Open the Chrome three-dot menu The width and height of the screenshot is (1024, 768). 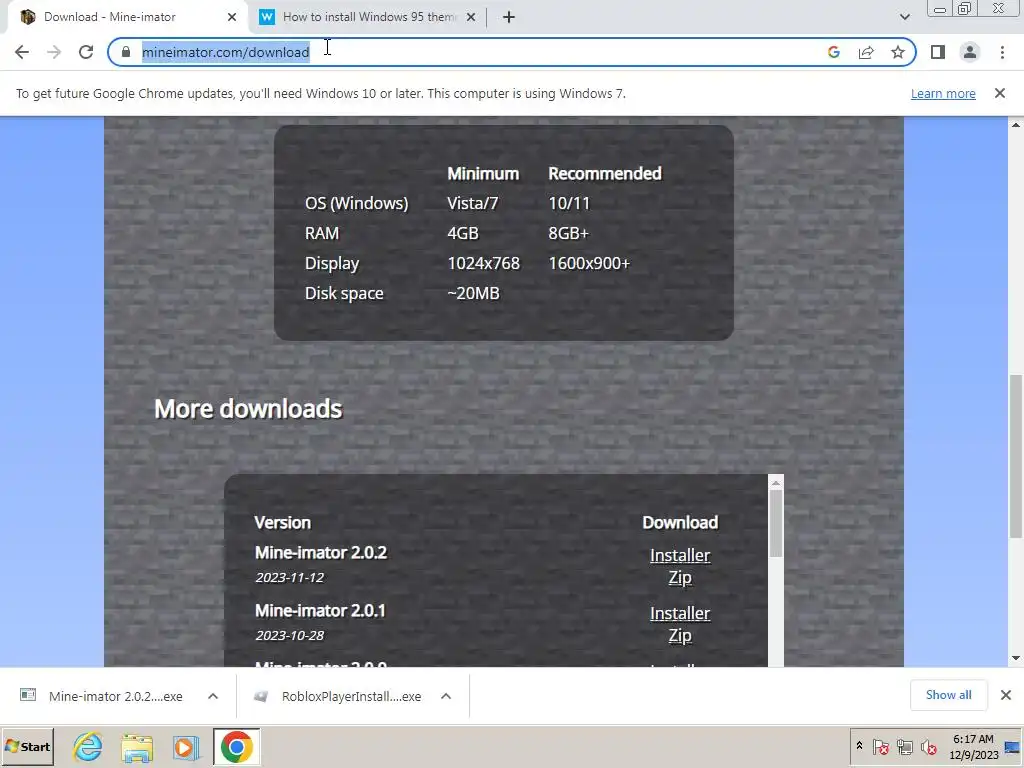click(1002, 52)
